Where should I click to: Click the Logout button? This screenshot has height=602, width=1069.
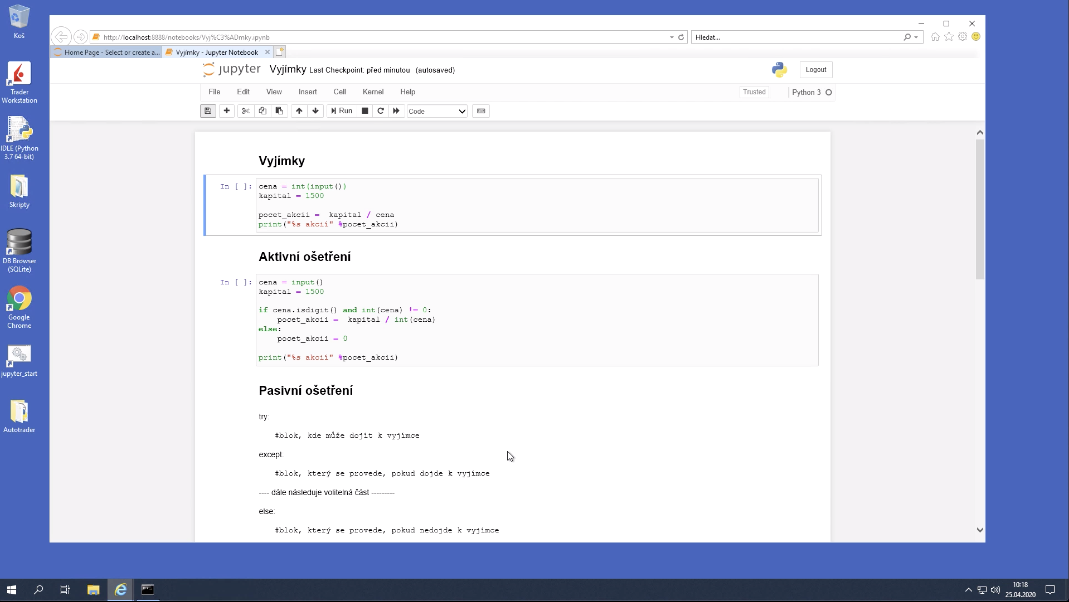click(x=816, y=69)
